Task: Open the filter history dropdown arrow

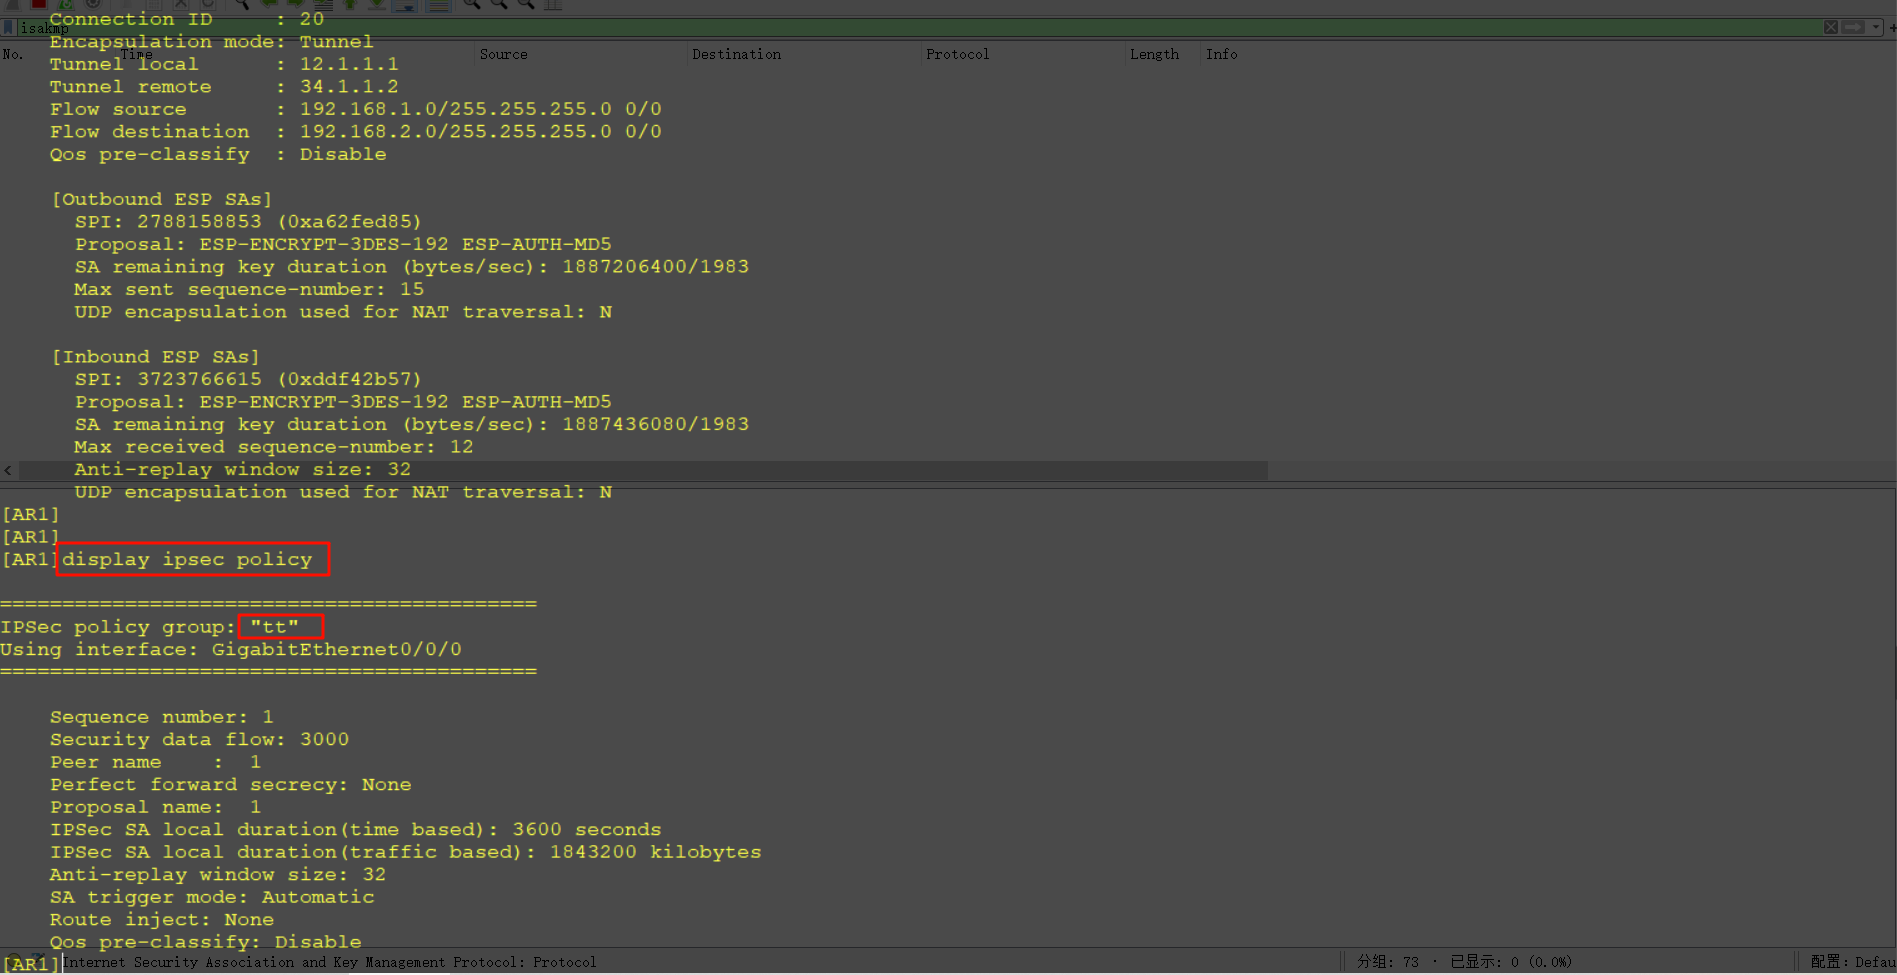Action: pyautogui.click(x=1876, y=27)
